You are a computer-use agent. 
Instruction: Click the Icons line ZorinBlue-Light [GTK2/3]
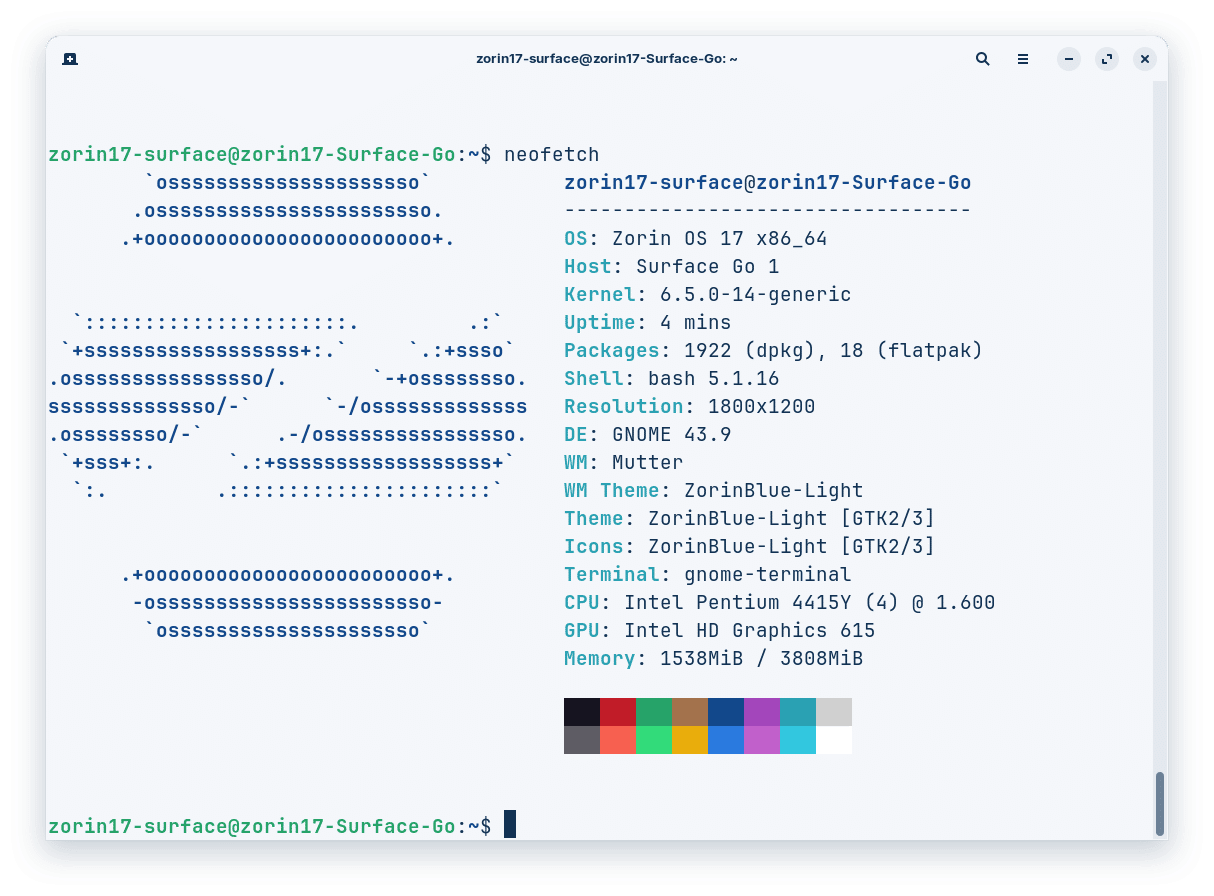coord(750,547)
